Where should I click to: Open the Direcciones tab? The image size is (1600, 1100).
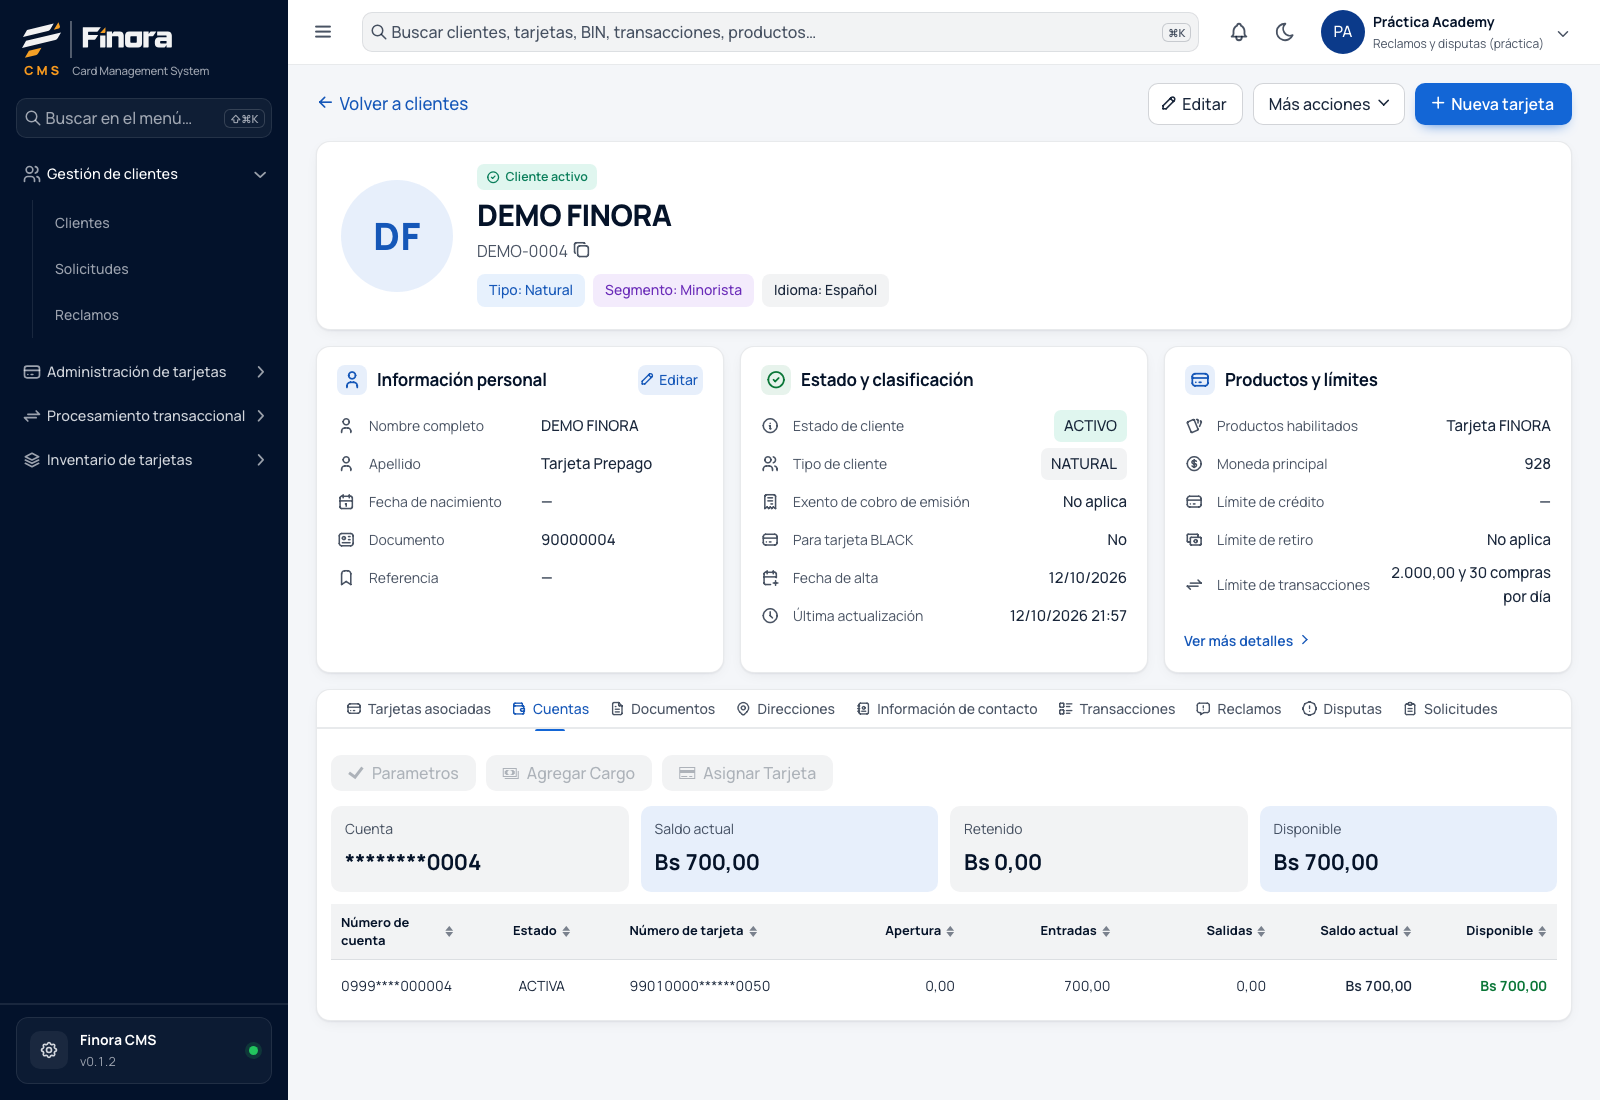[x=786, y=709]
